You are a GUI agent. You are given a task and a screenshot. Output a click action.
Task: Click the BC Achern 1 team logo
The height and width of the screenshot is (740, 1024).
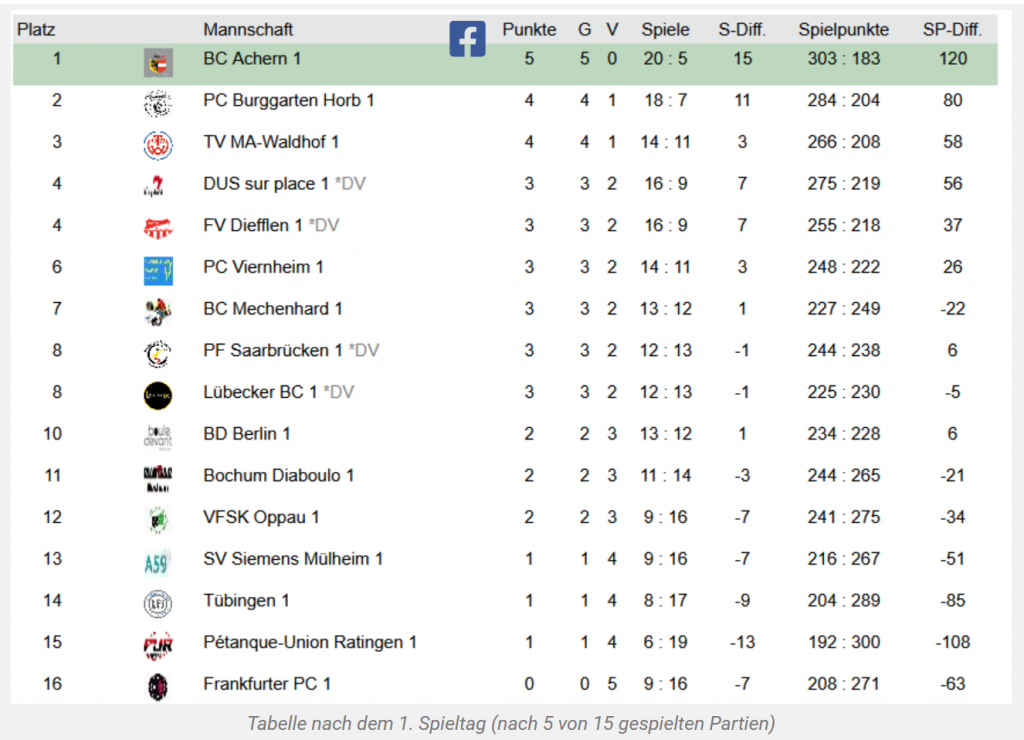coord(158,62)
